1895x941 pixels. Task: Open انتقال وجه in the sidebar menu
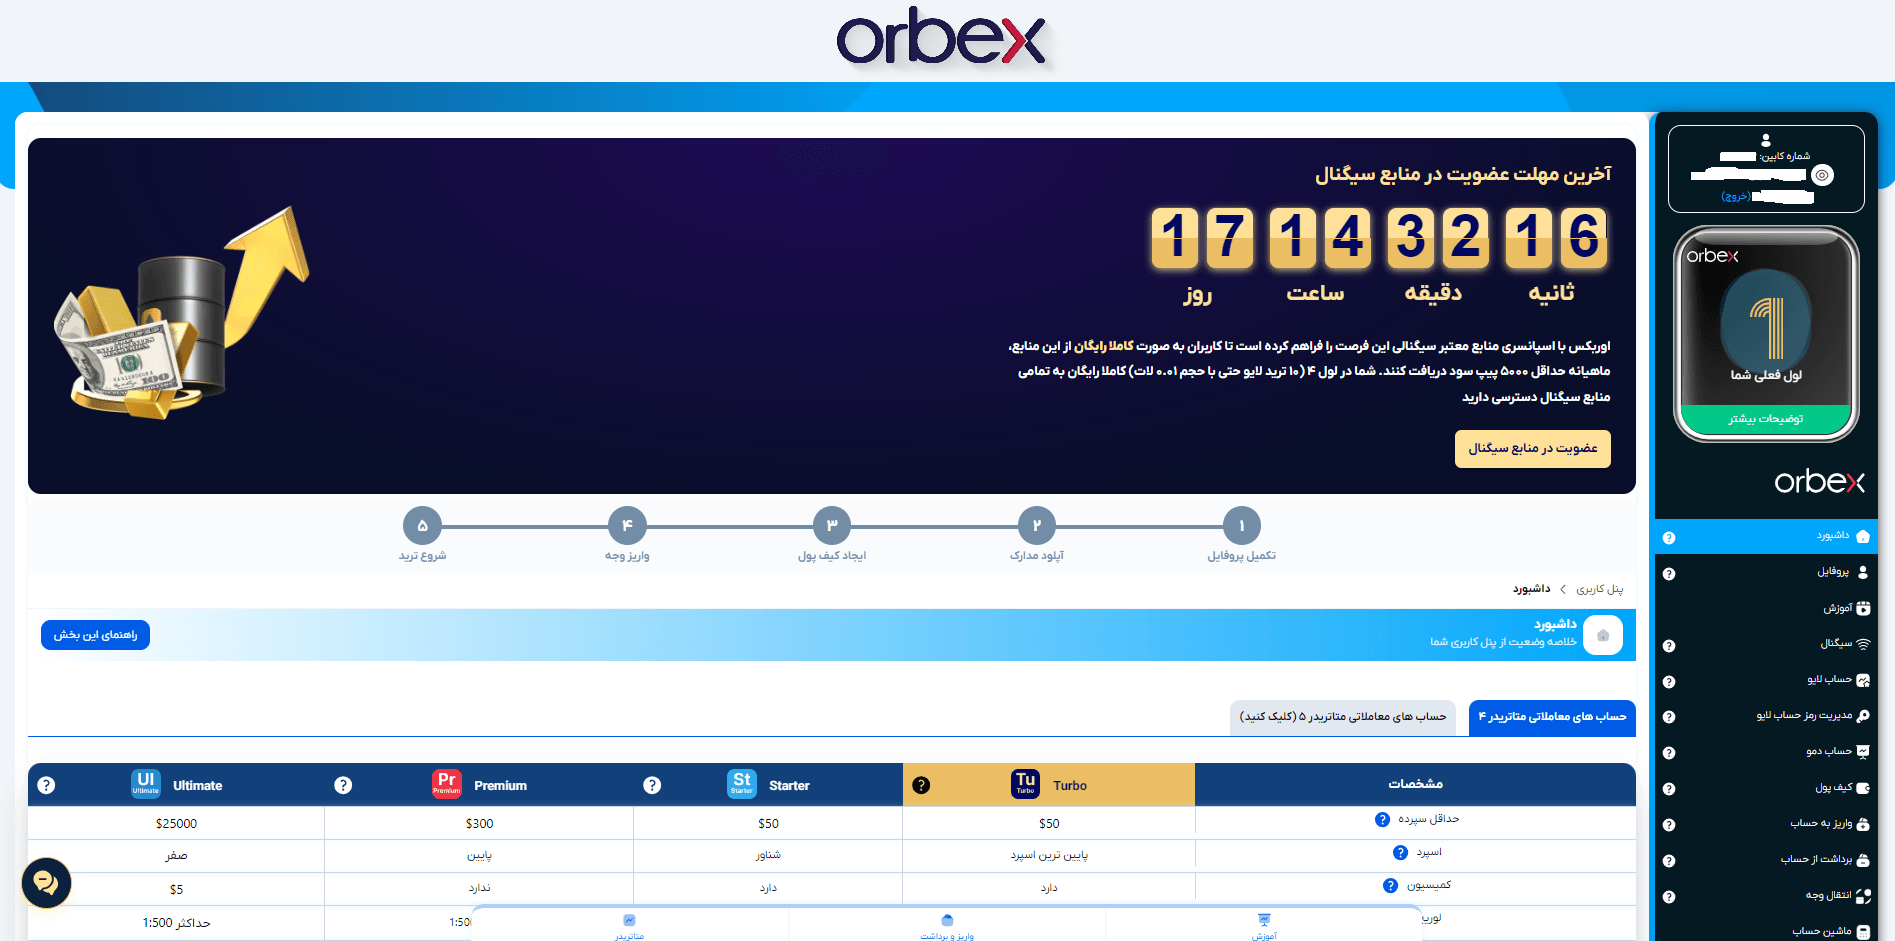(1766, 896)
